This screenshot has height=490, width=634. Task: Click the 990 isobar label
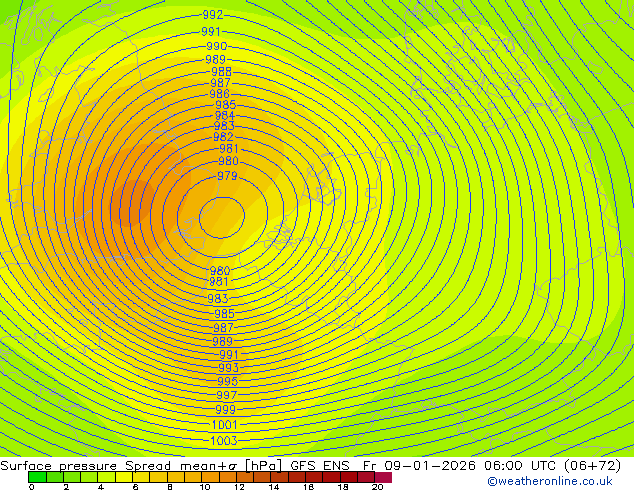[x=217, y=46]
